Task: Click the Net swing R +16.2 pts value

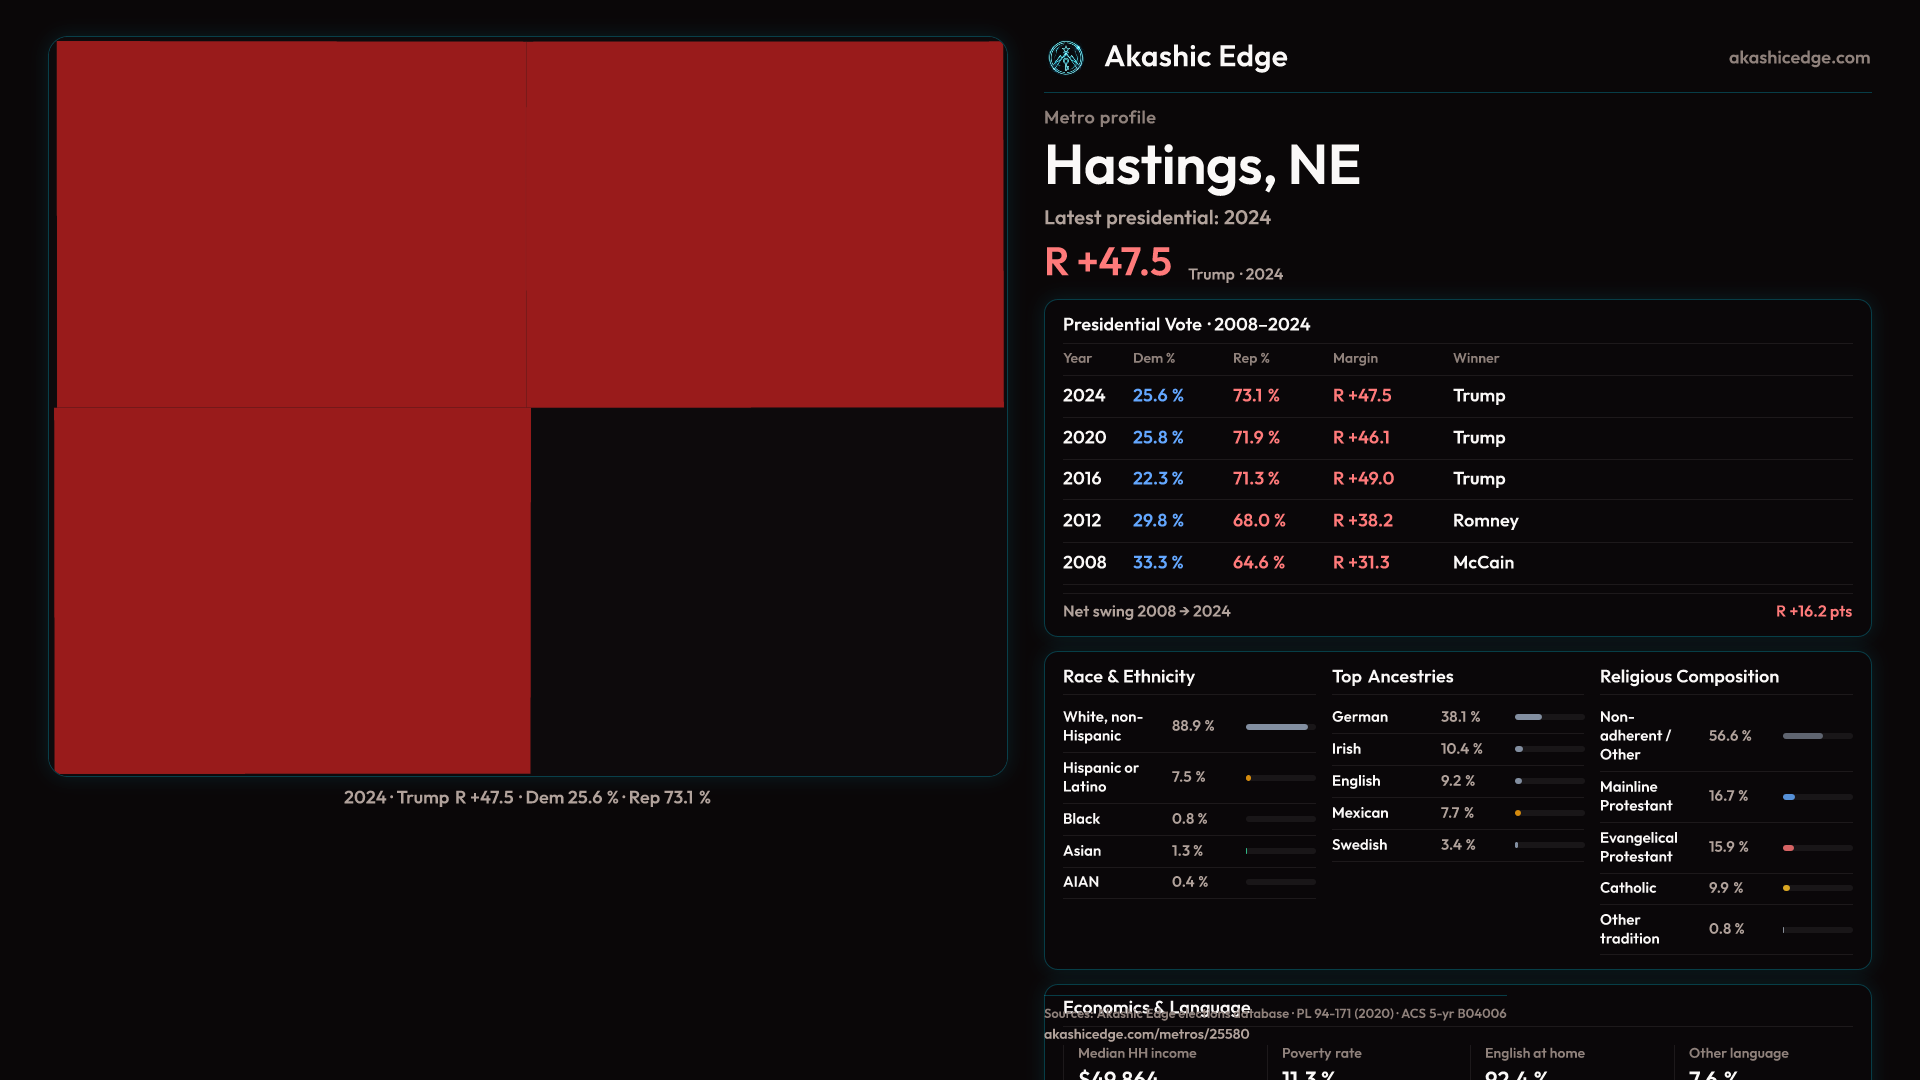Action: (1812, 611)
